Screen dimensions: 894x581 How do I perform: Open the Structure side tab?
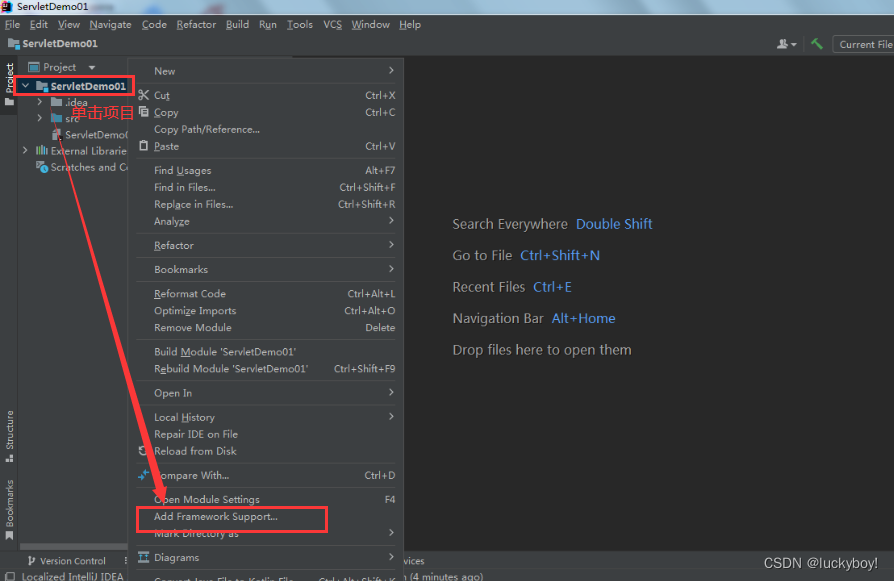[x=9, y=436]
